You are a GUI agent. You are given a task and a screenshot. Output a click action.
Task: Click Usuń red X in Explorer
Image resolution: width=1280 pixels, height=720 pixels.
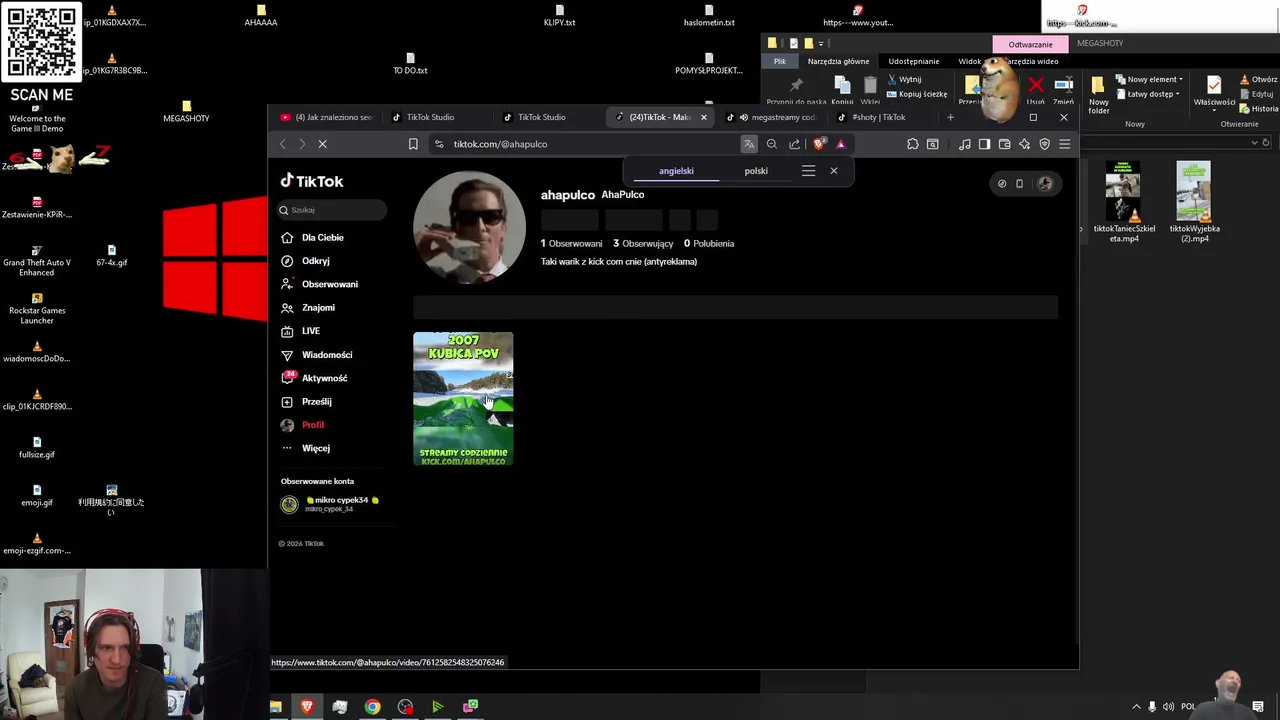click(x=1036, y=90)
